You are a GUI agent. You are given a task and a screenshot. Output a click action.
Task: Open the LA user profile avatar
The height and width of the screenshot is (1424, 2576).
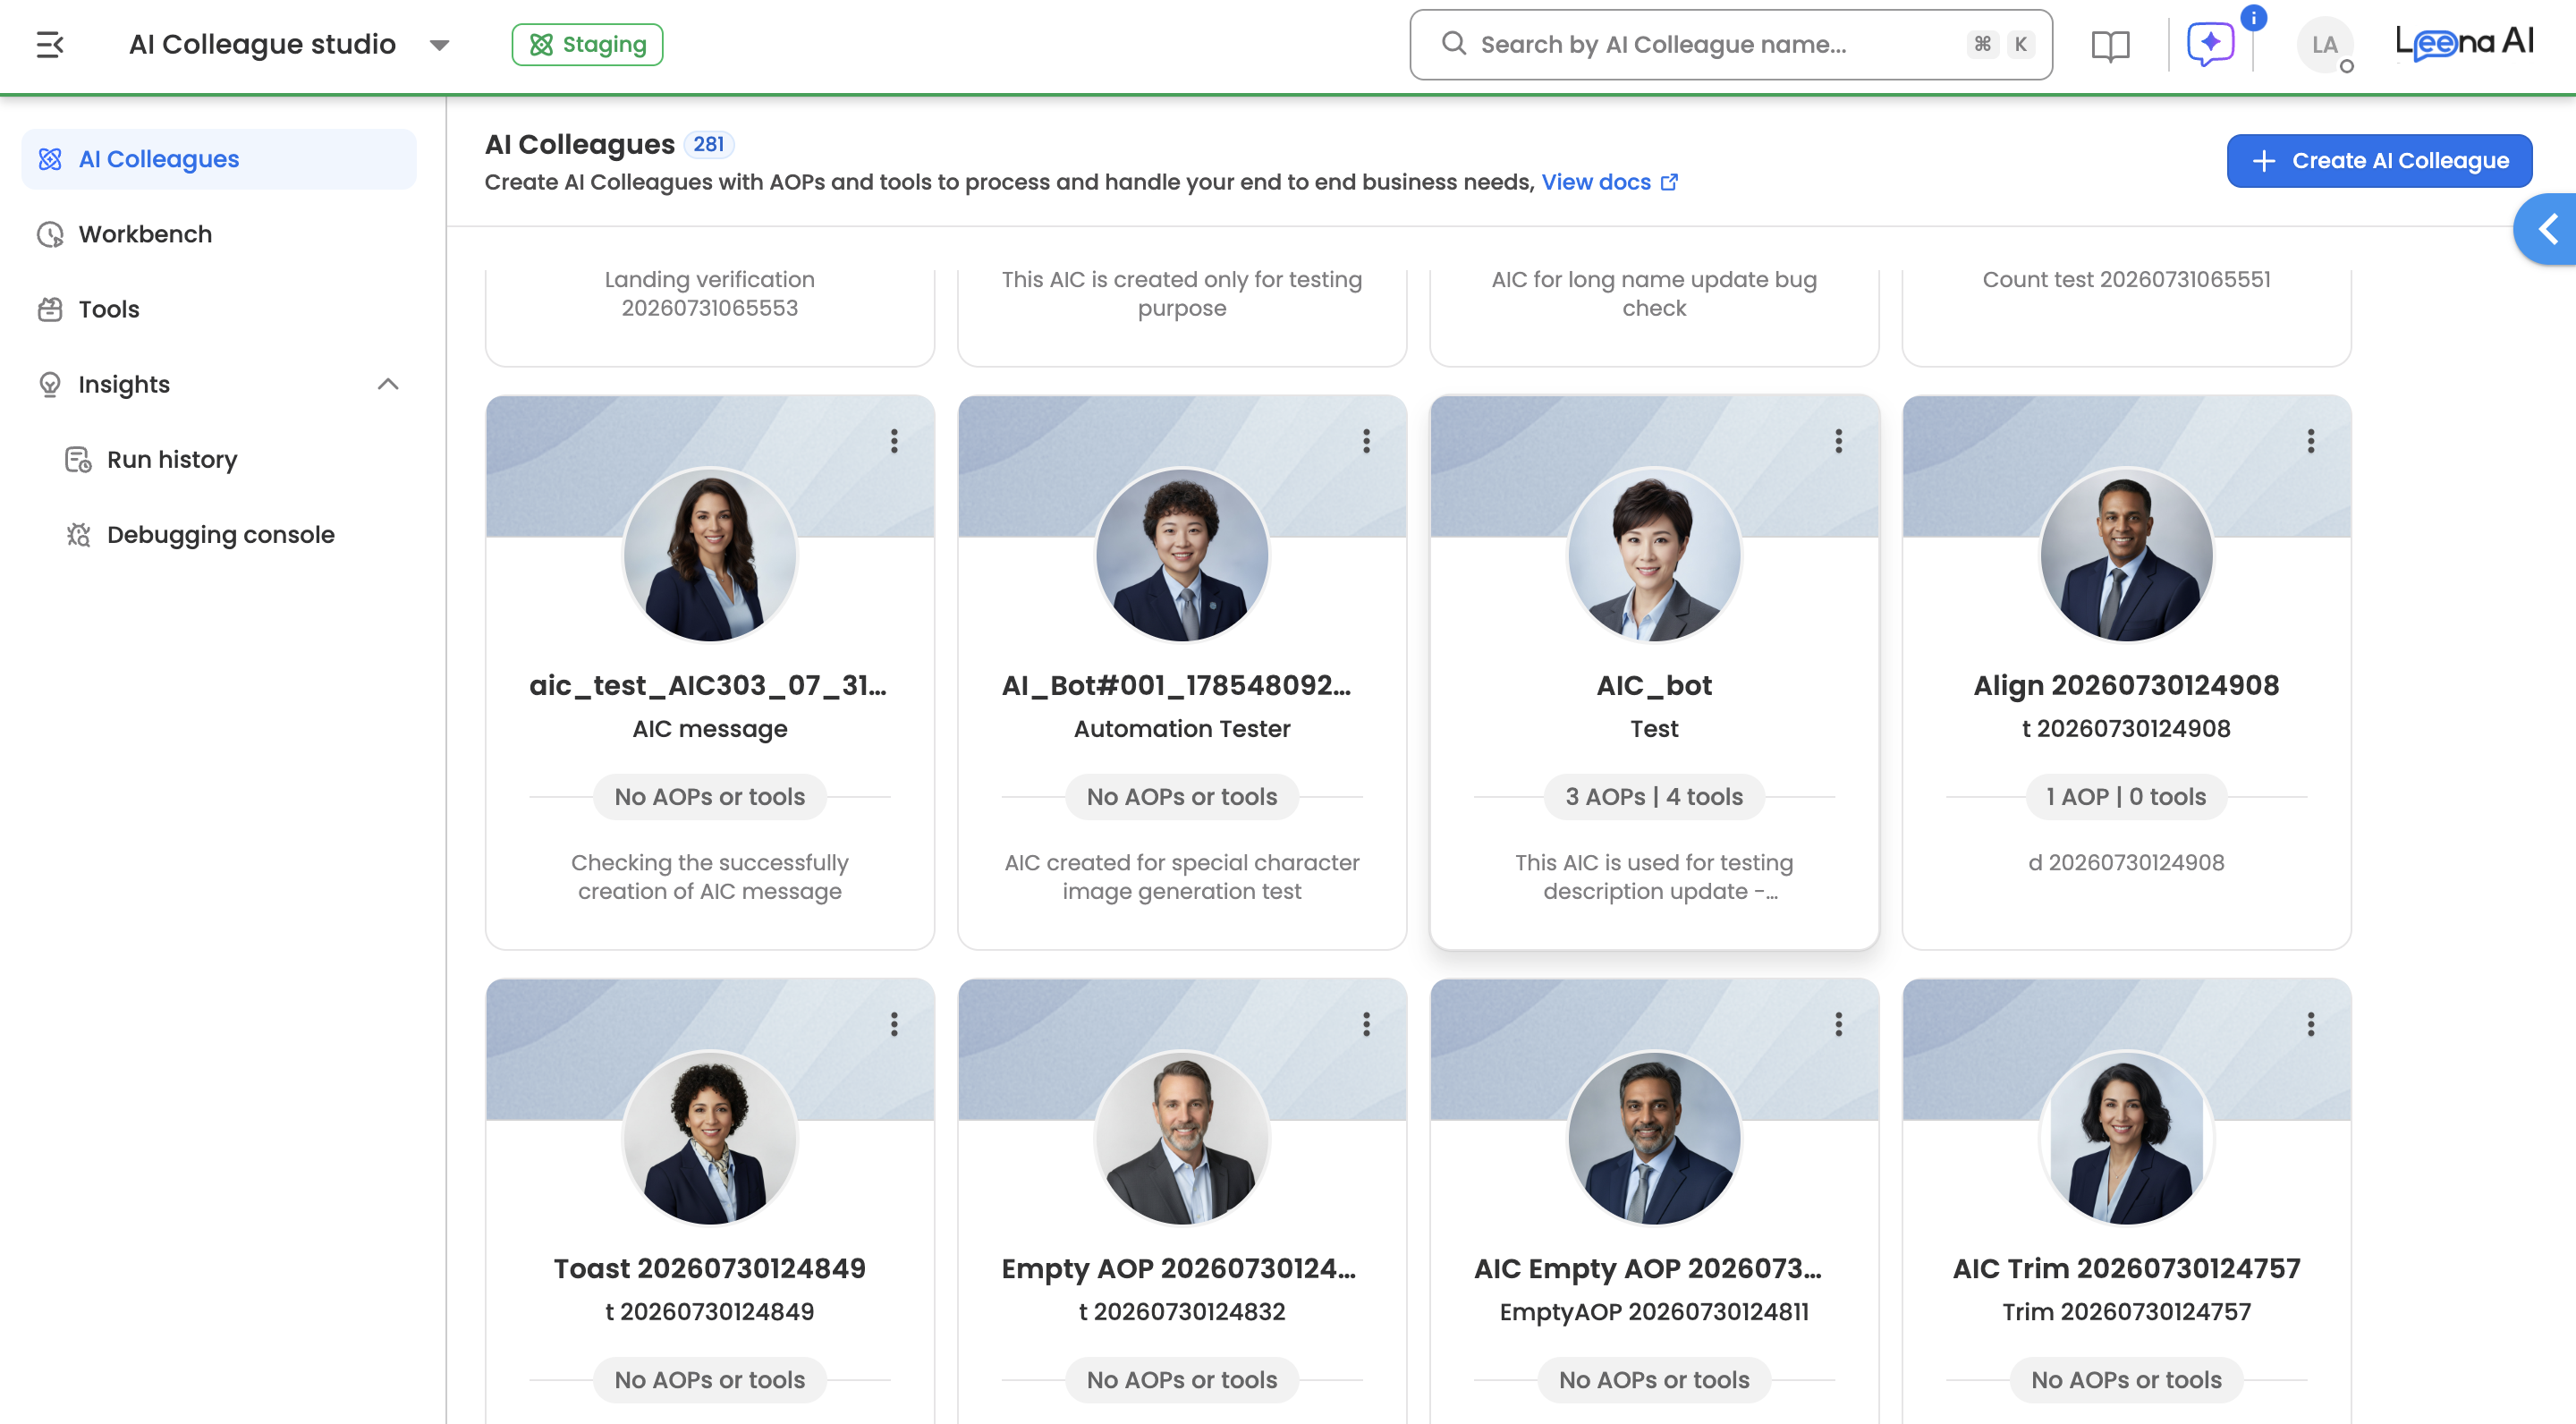pos(2324,45)
